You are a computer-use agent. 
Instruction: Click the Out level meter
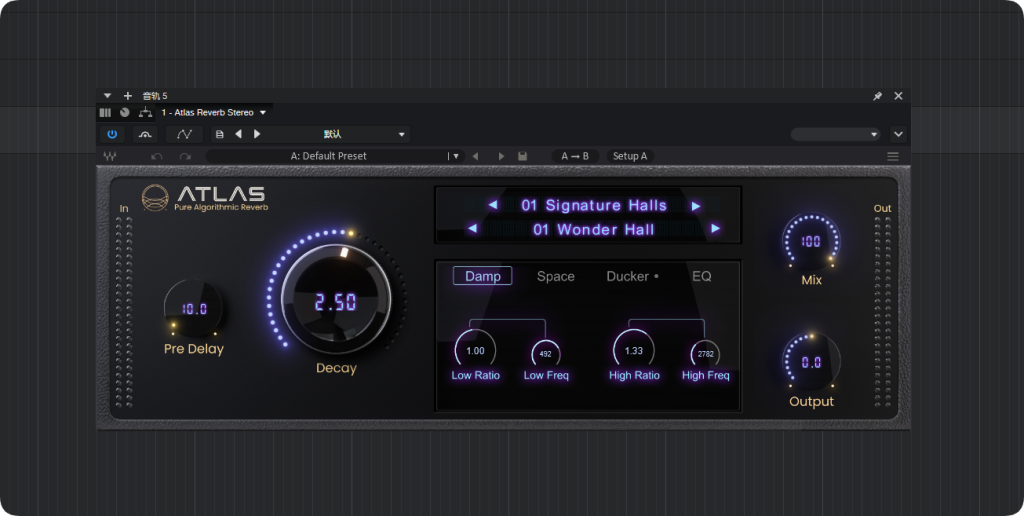[x=882, y=313]
